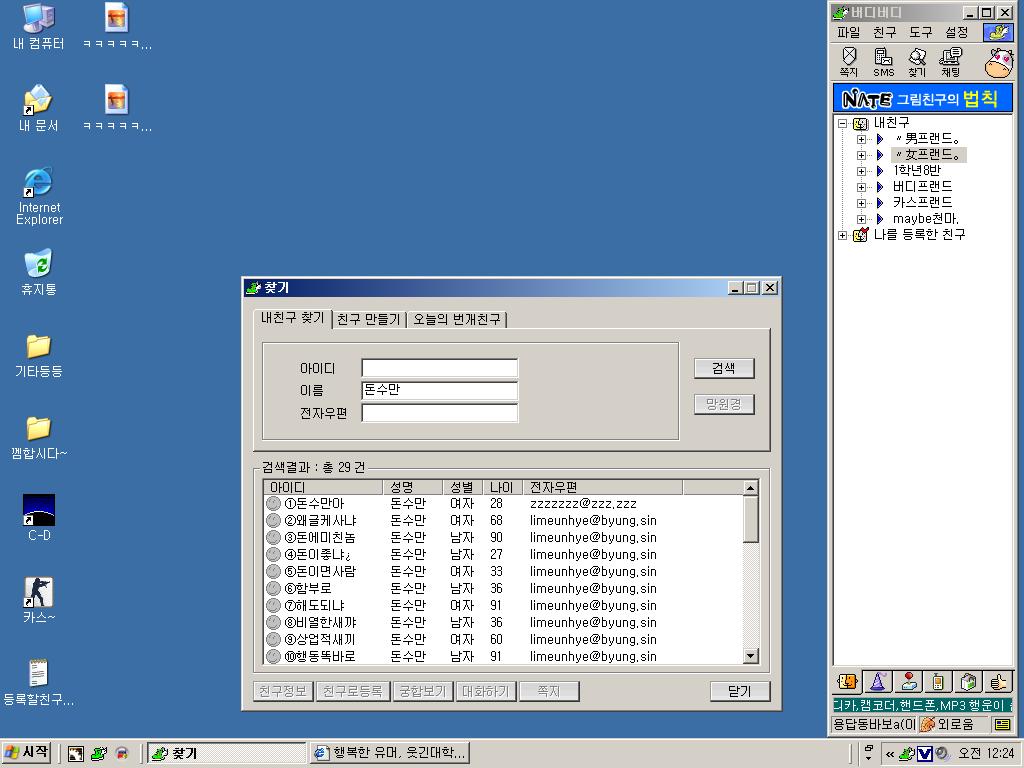Open the 오늘의 번개친구 tab
The height and width of the screenshot is (768, 1024).
click(x=456, y=319)
